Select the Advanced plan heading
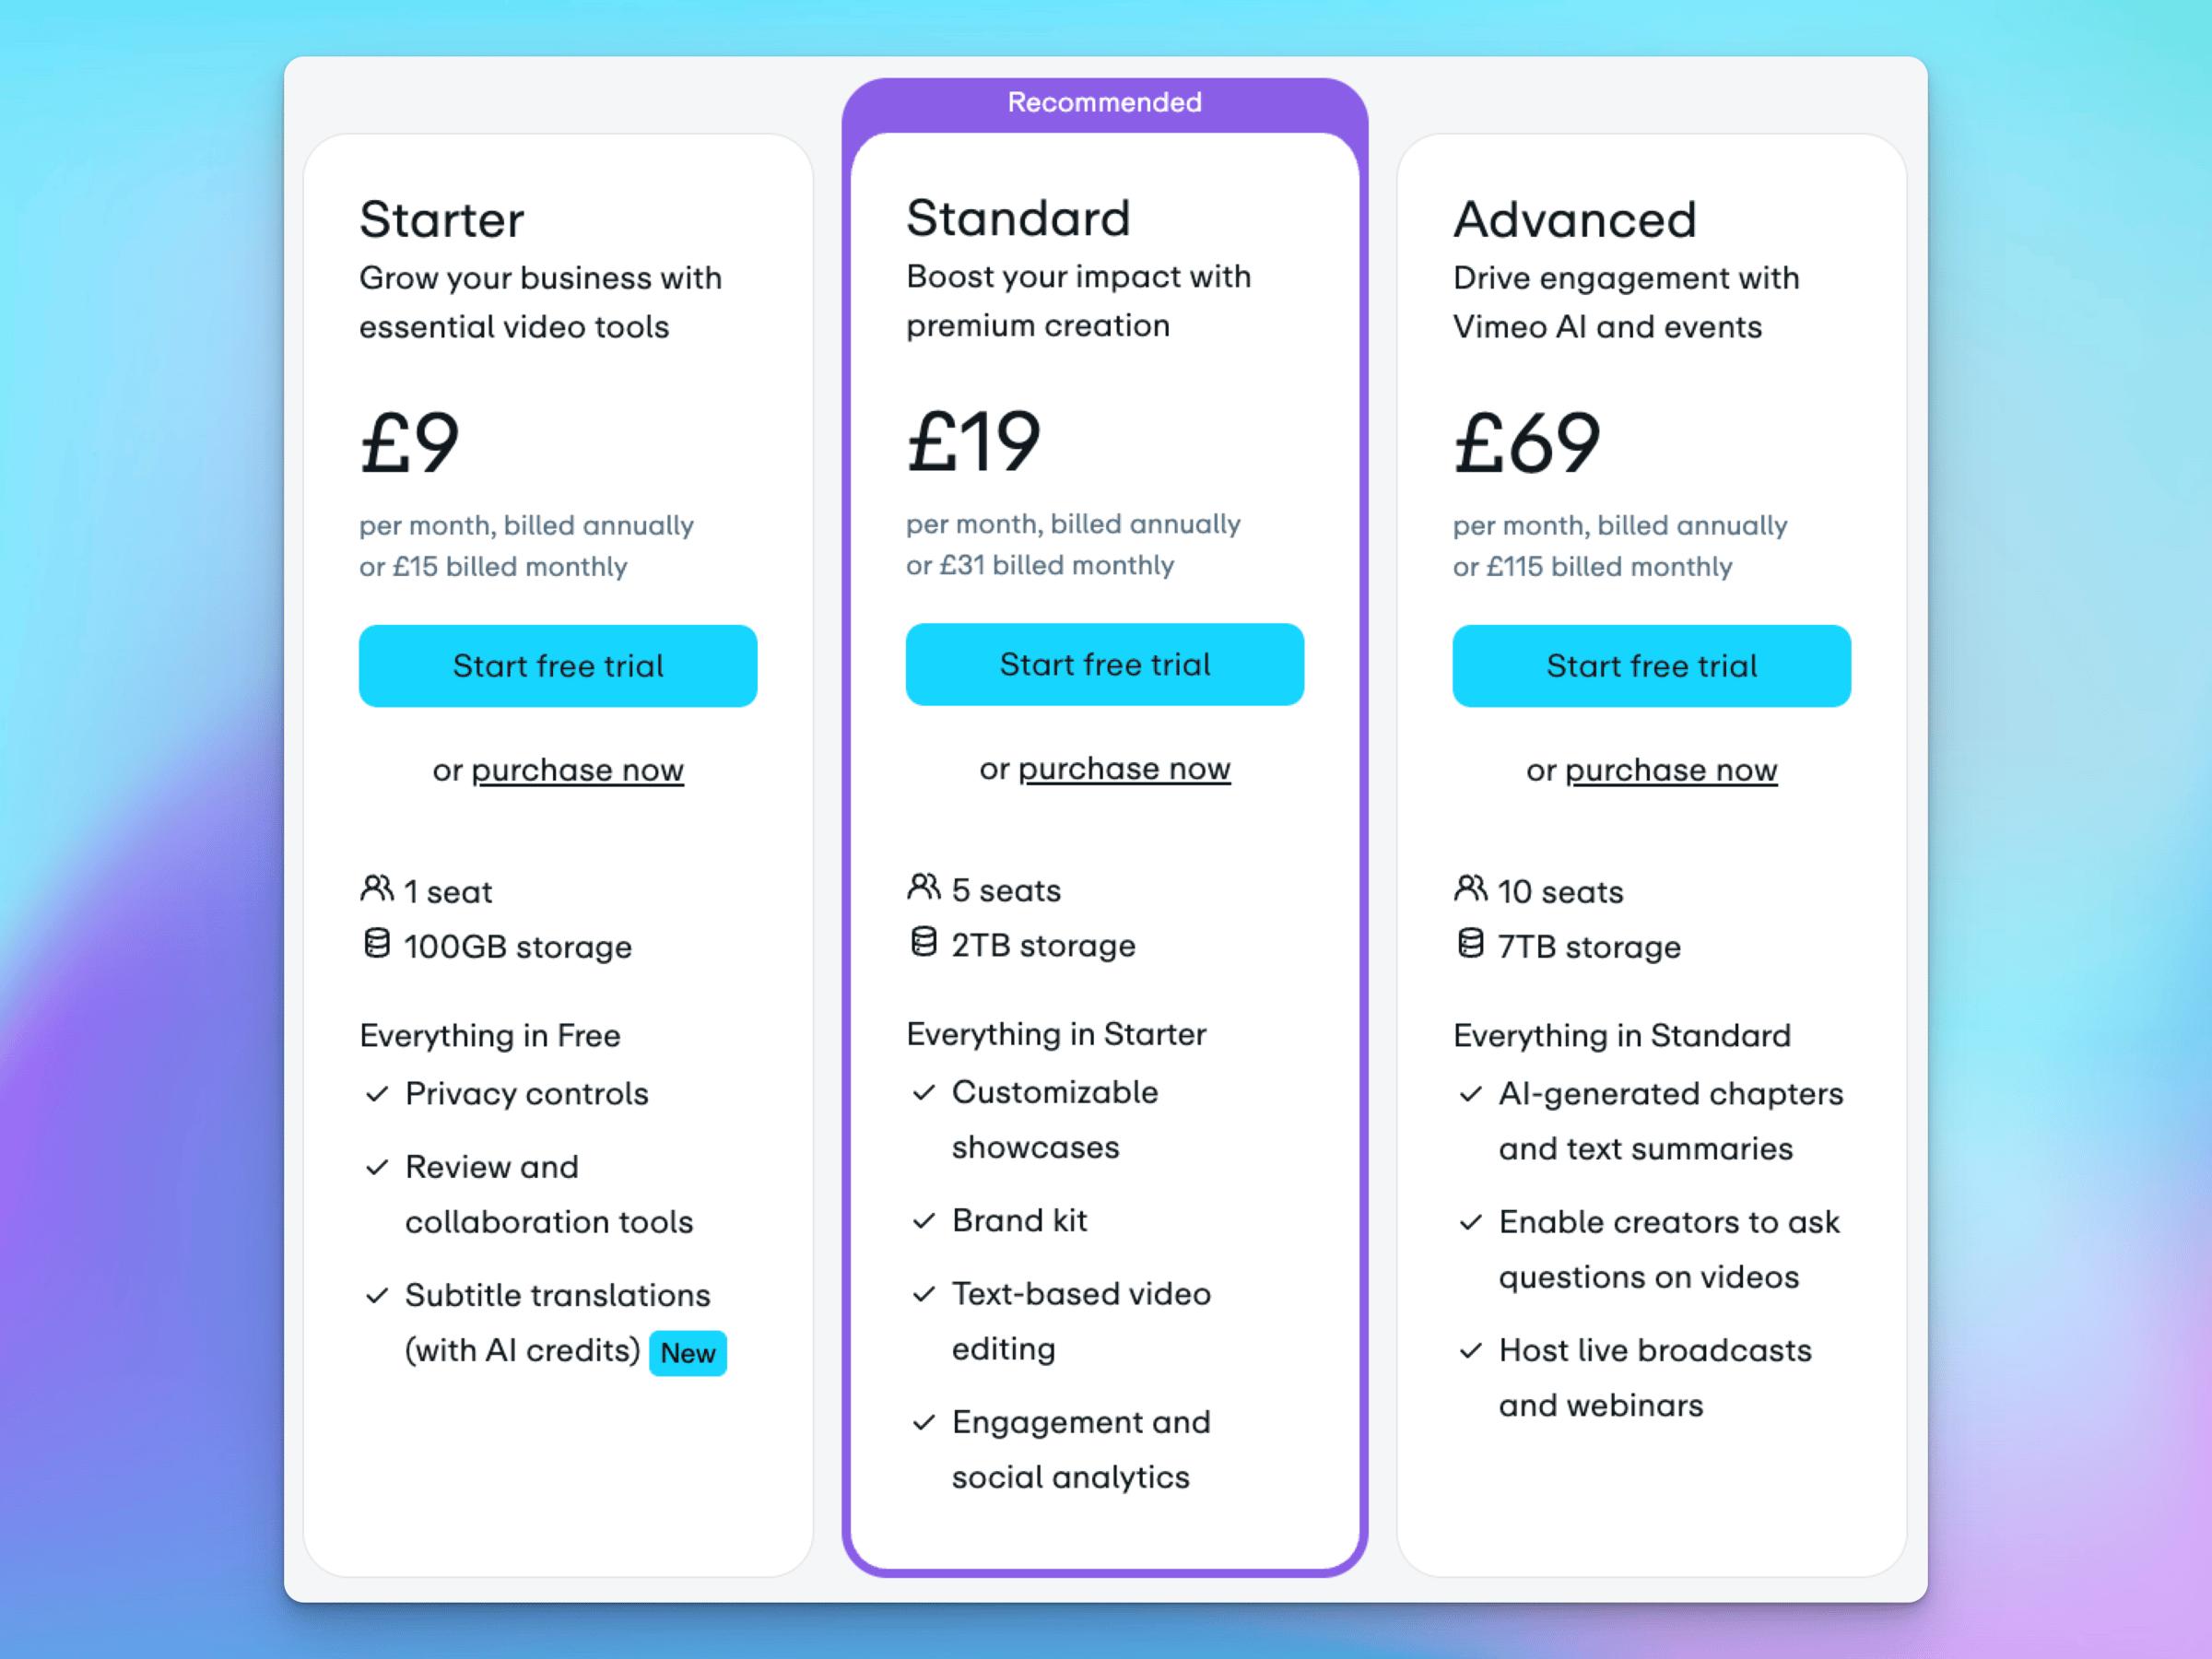 click(x=1575, y=220)
